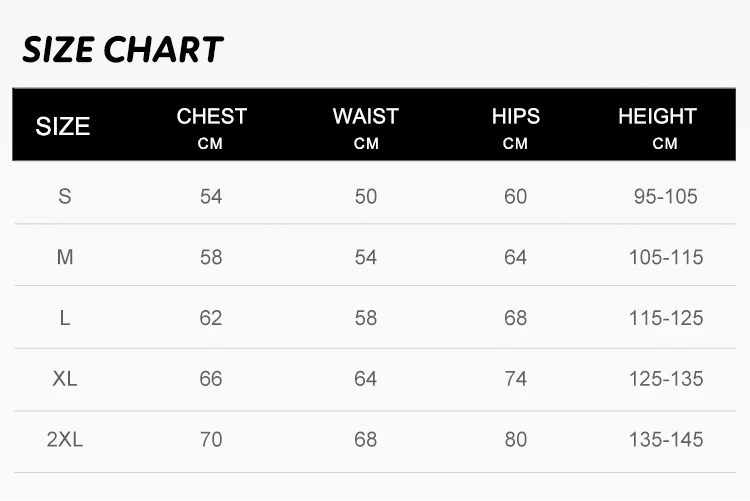This screenshot has height=501, width=750.
Task: Click height range 95-105 for S
Action: [665, 196]
